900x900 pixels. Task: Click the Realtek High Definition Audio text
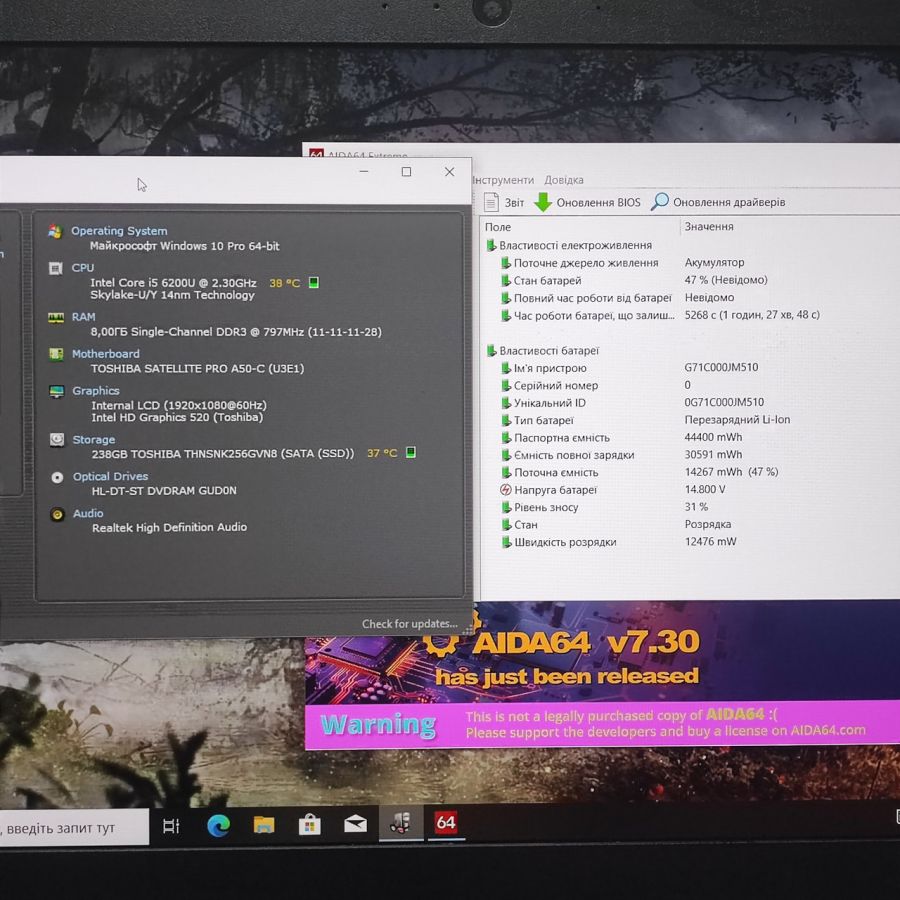169,527
